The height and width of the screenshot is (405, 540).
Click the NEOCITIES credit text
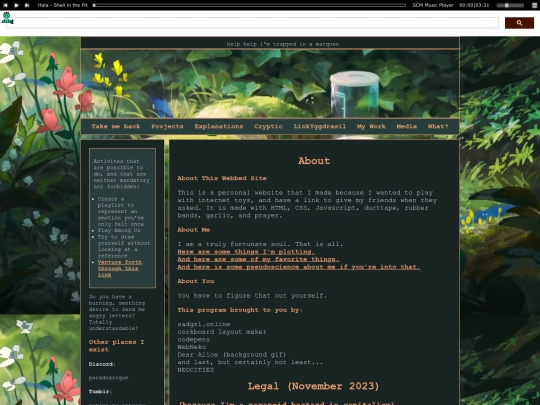[x=196, y=370]
